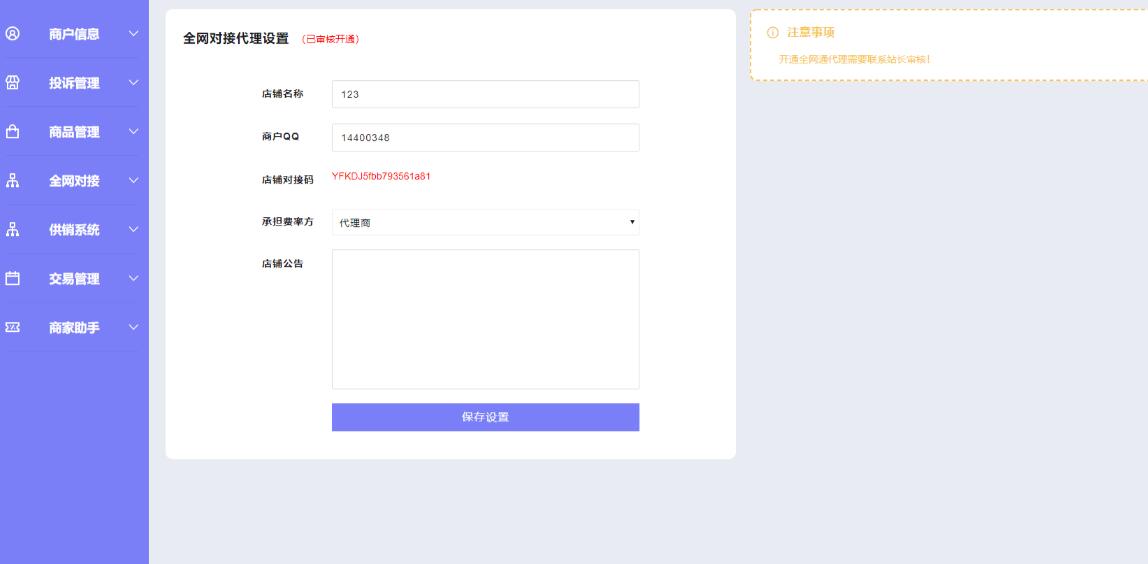Screen dimensions: 1148x564
Task: Click the network docking hierarchy icon
Action: coord(13,180)
